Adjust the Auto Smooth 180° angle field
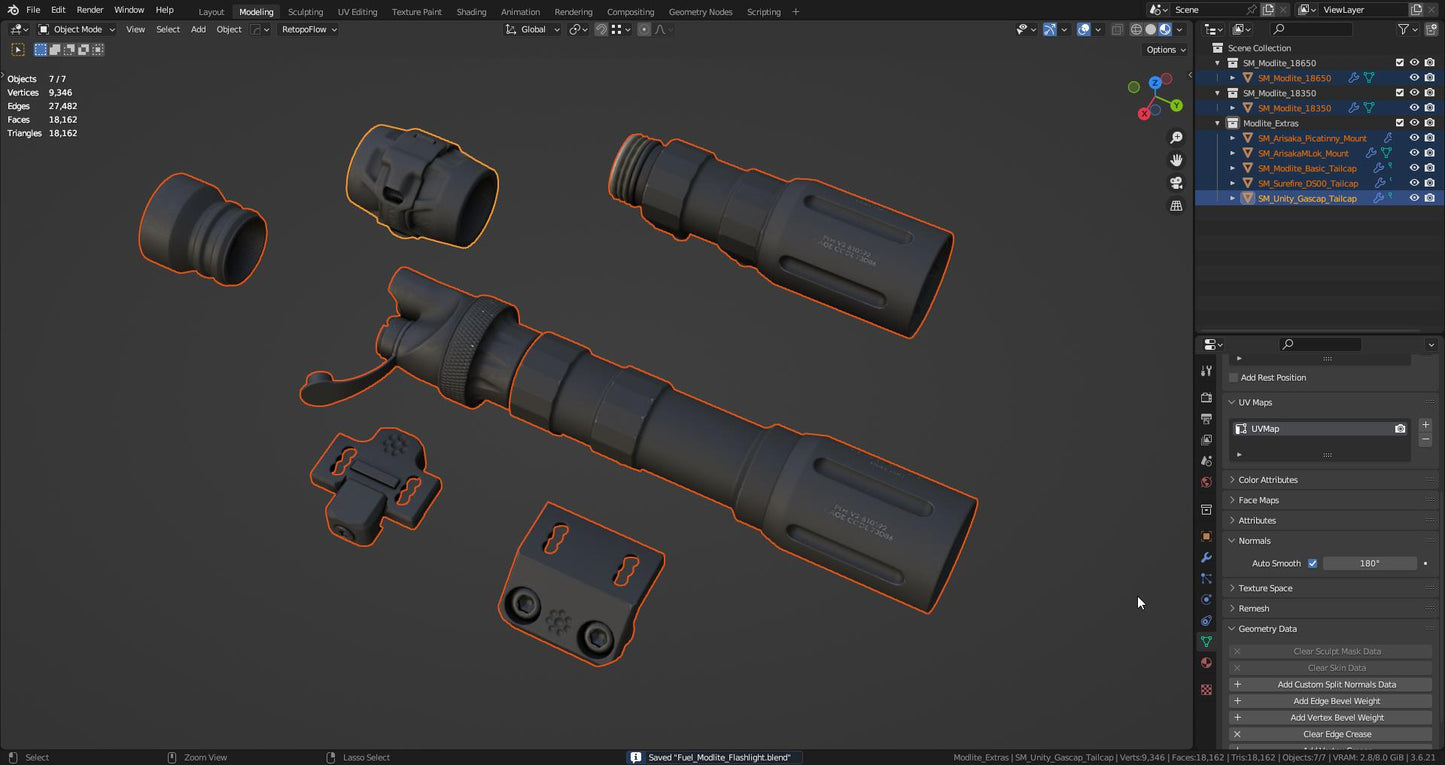The image size is (1445, 765). click(x=1369, y=564)
